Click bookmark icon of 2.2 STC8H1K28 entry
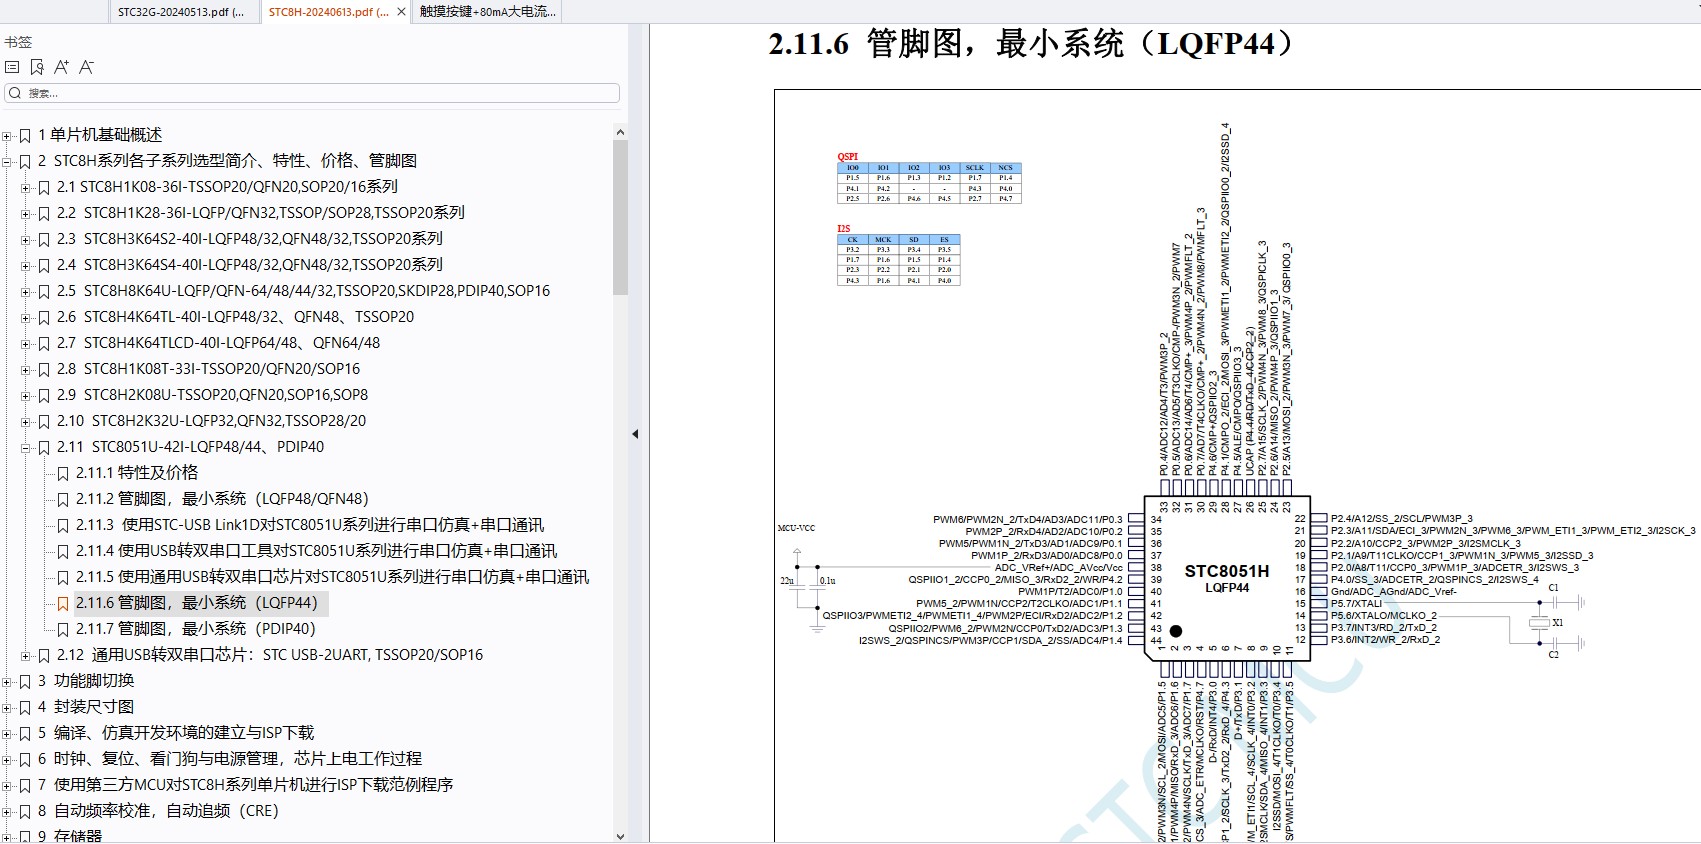Image resolution: width=1701 pixels, height=844 pixels. tap(44, 213)
